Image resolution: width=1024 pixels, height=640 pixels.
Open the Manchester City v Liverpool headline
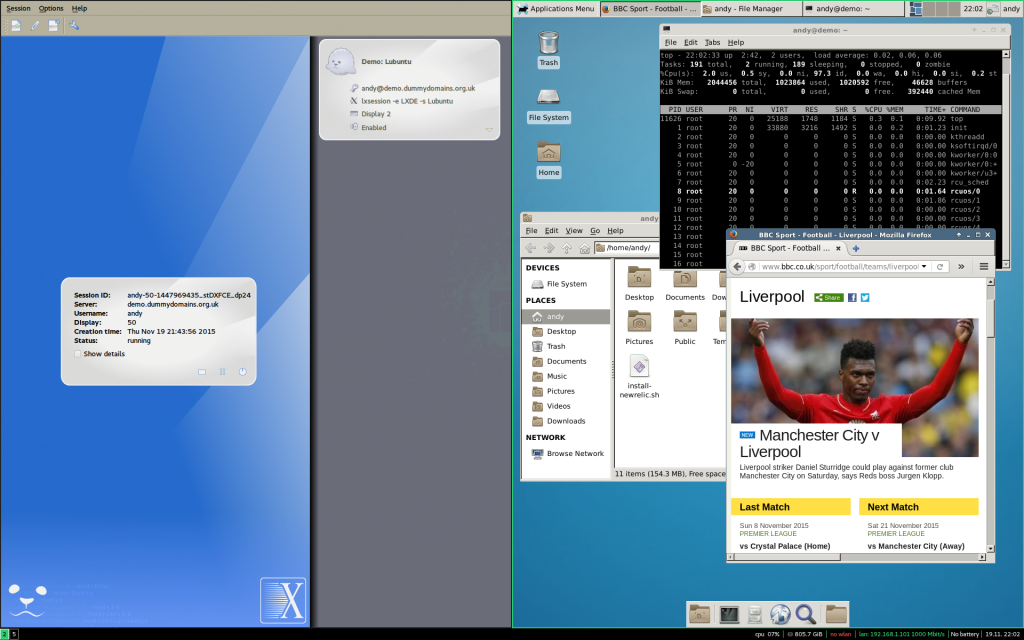(x=810, y=443)
